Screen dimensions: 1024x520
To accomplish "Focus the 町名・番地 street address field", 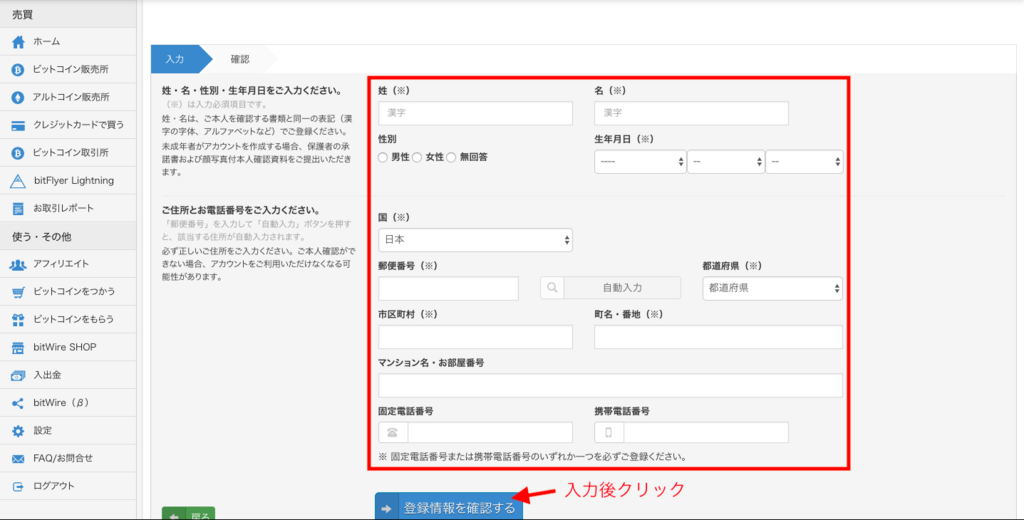I will point(718,337).
